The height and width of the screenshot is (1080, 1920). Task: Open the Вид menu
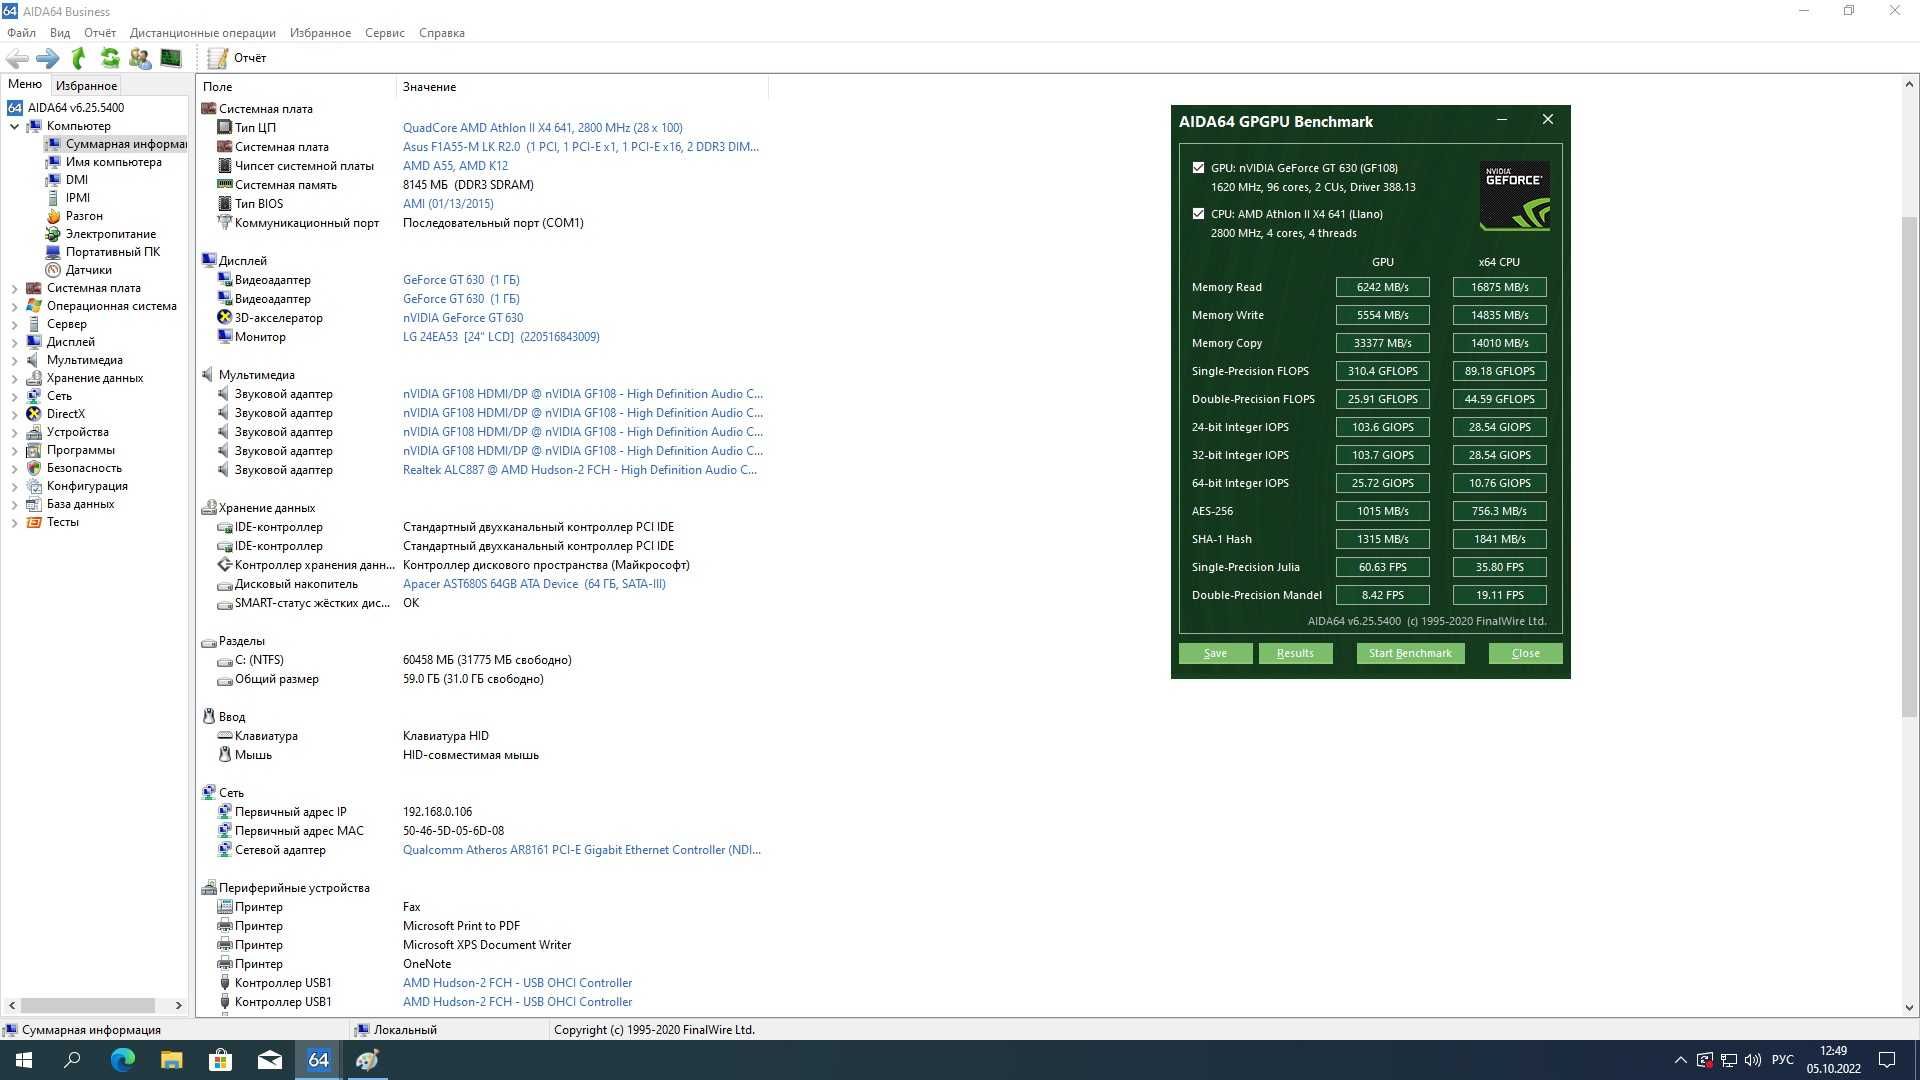click(60, 33)
